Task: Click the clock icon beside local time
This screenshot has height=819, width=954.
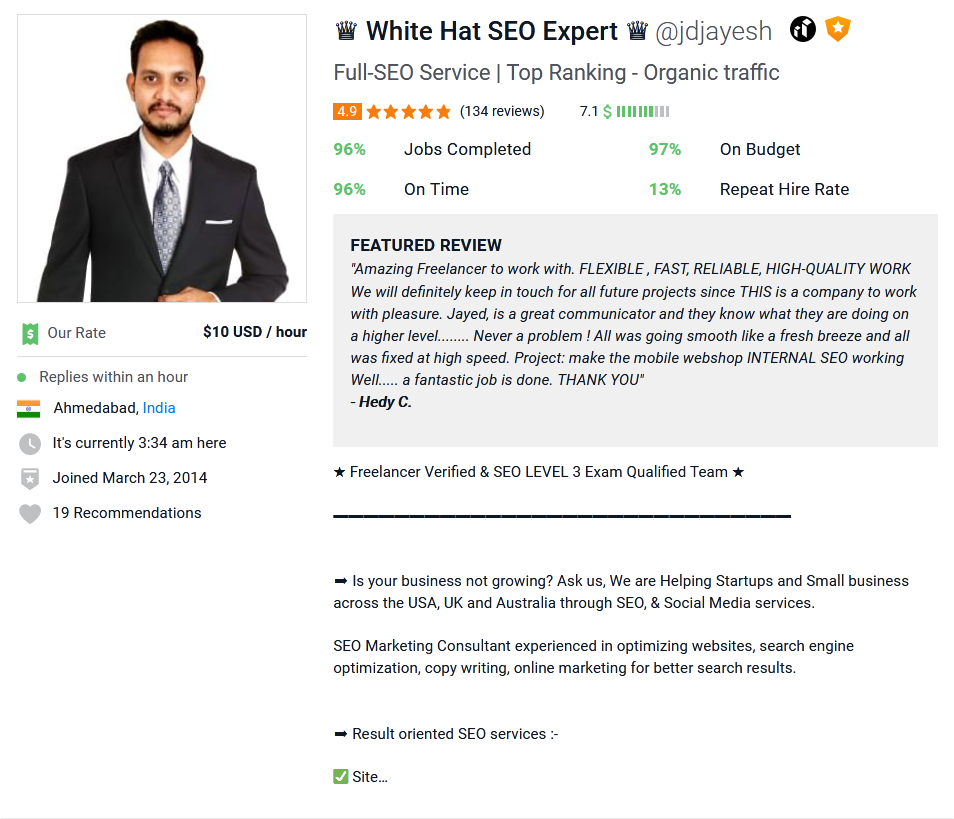Action: tap(30, 444)
